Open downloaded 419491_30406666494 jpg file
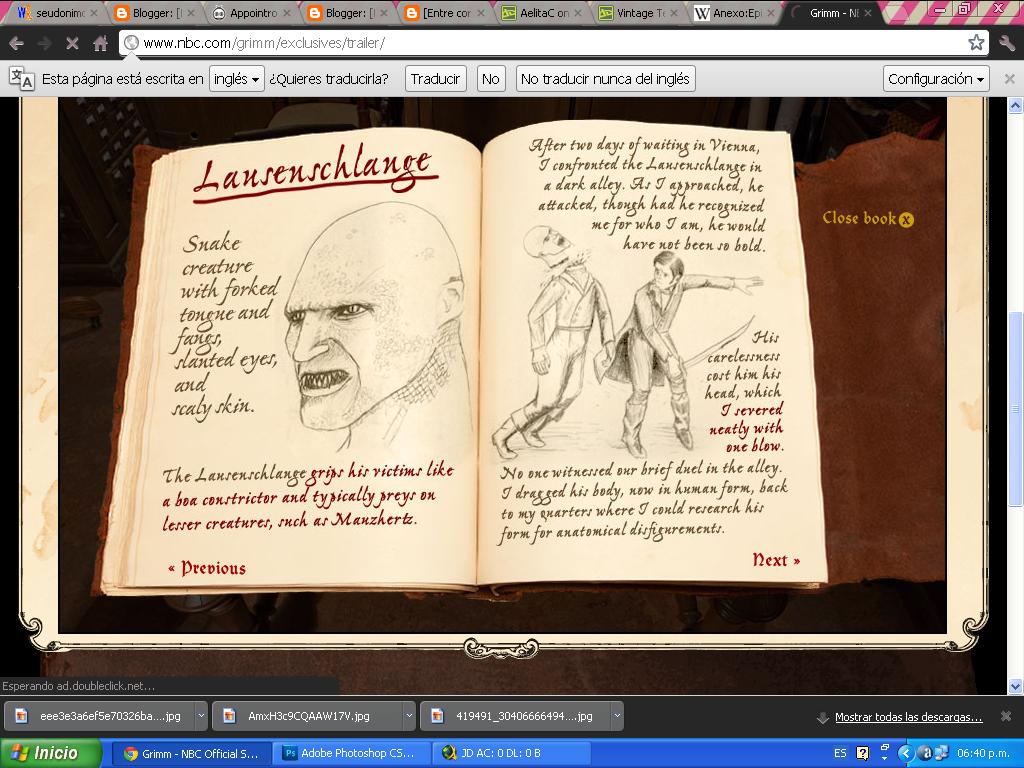 pos(515,716)
